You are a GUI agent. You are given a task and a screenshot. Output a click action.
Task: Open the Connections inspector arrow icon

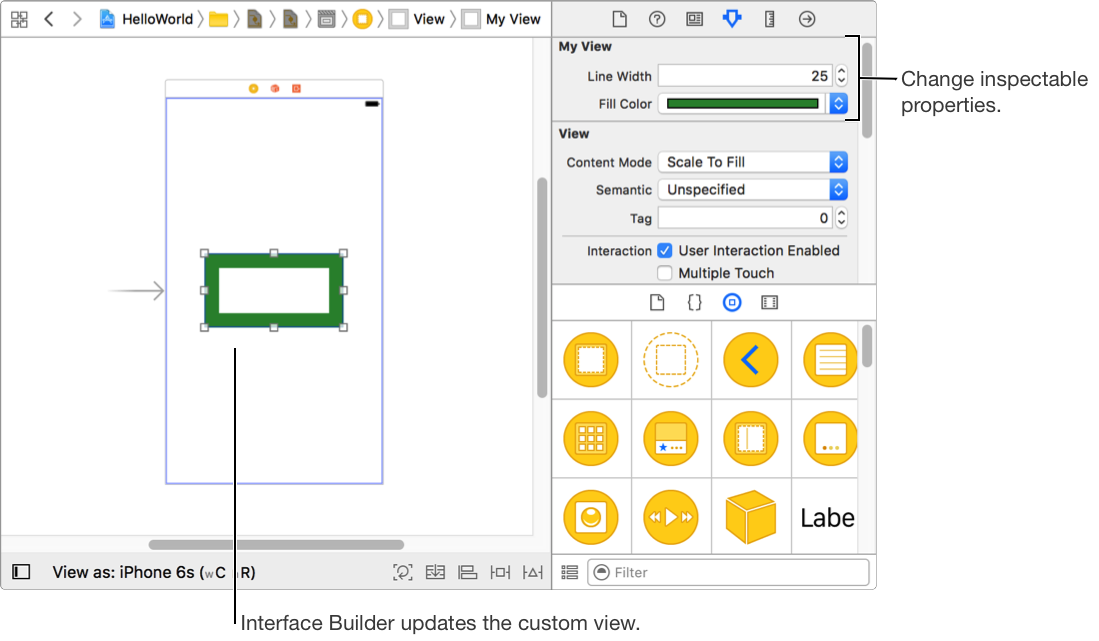point(806,19)
